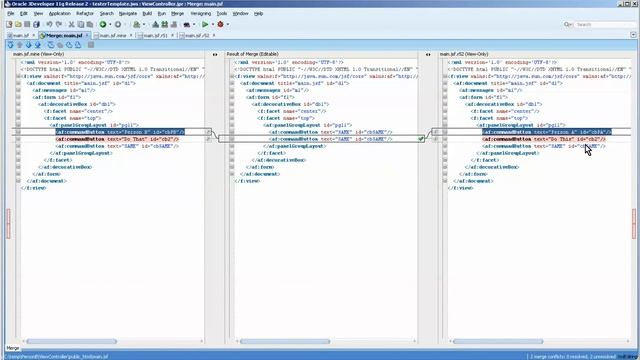Click the New file toolbar icon
Image resolution: width=640 pixels, height=360 pixels.
[x=9, y=24]
